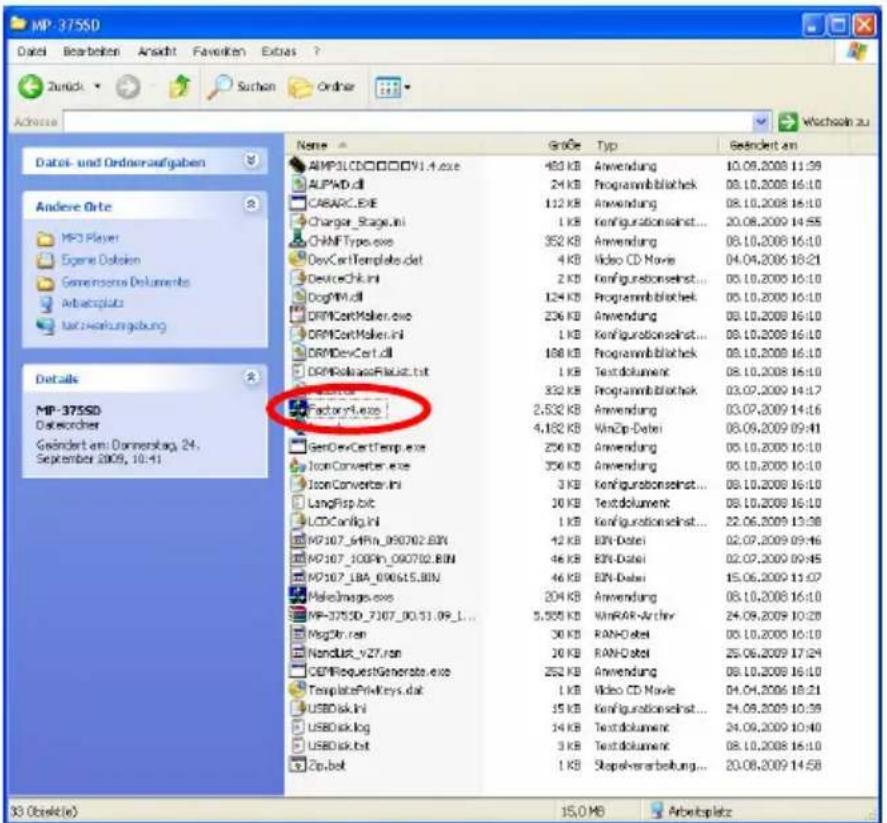
Task: Open the Datei menu
Action: pos(31,51)
